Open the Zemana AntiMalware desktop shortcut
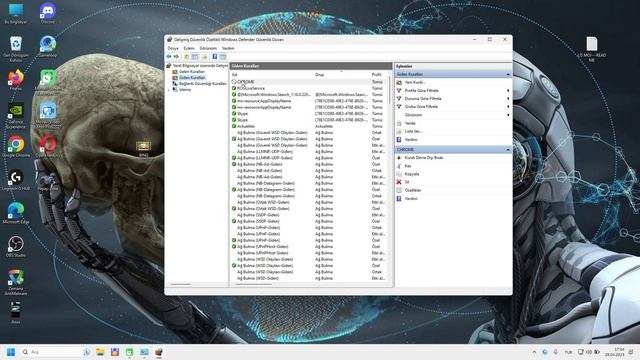The width and height of the screenshot is (640, 360). tap(16, 282)
